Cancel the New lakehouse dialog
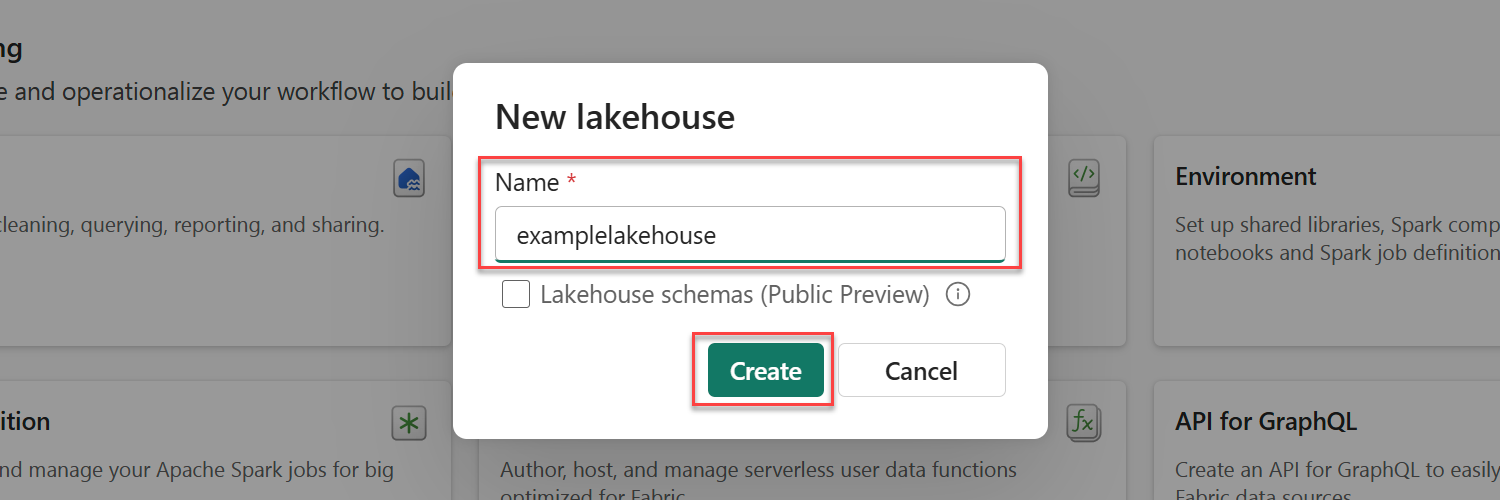 point(921,371)
